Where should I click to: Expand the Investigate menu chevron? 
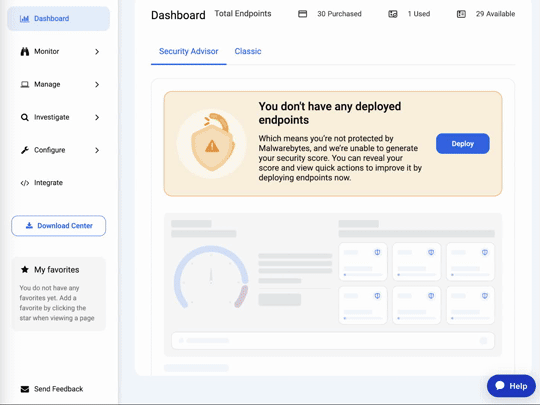click(x=97, y=117)
